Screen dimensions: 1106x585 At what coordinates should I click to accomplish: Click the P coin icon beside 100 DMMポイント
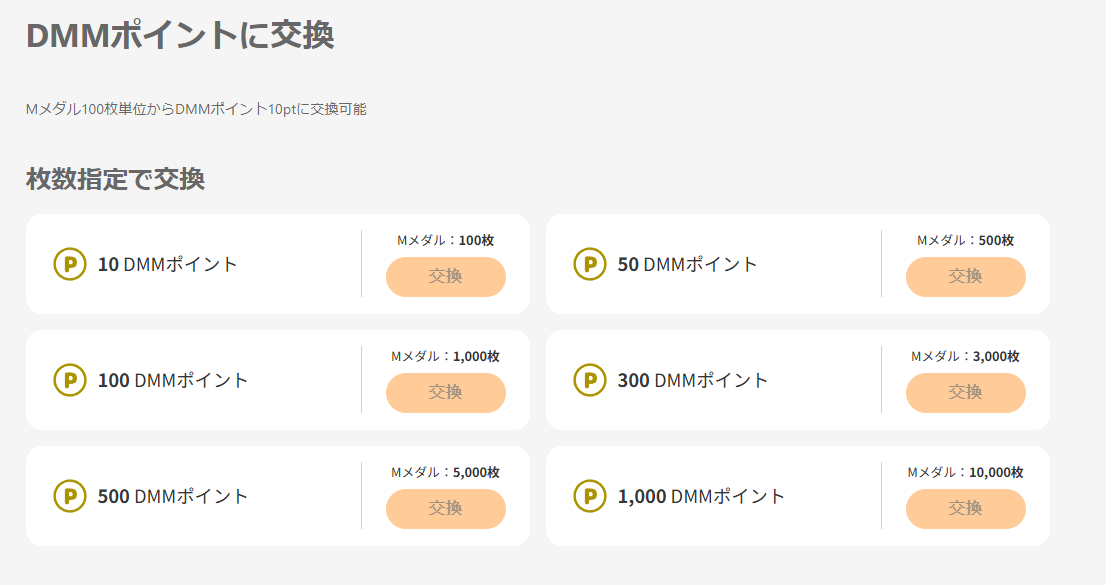click(69, 380)
